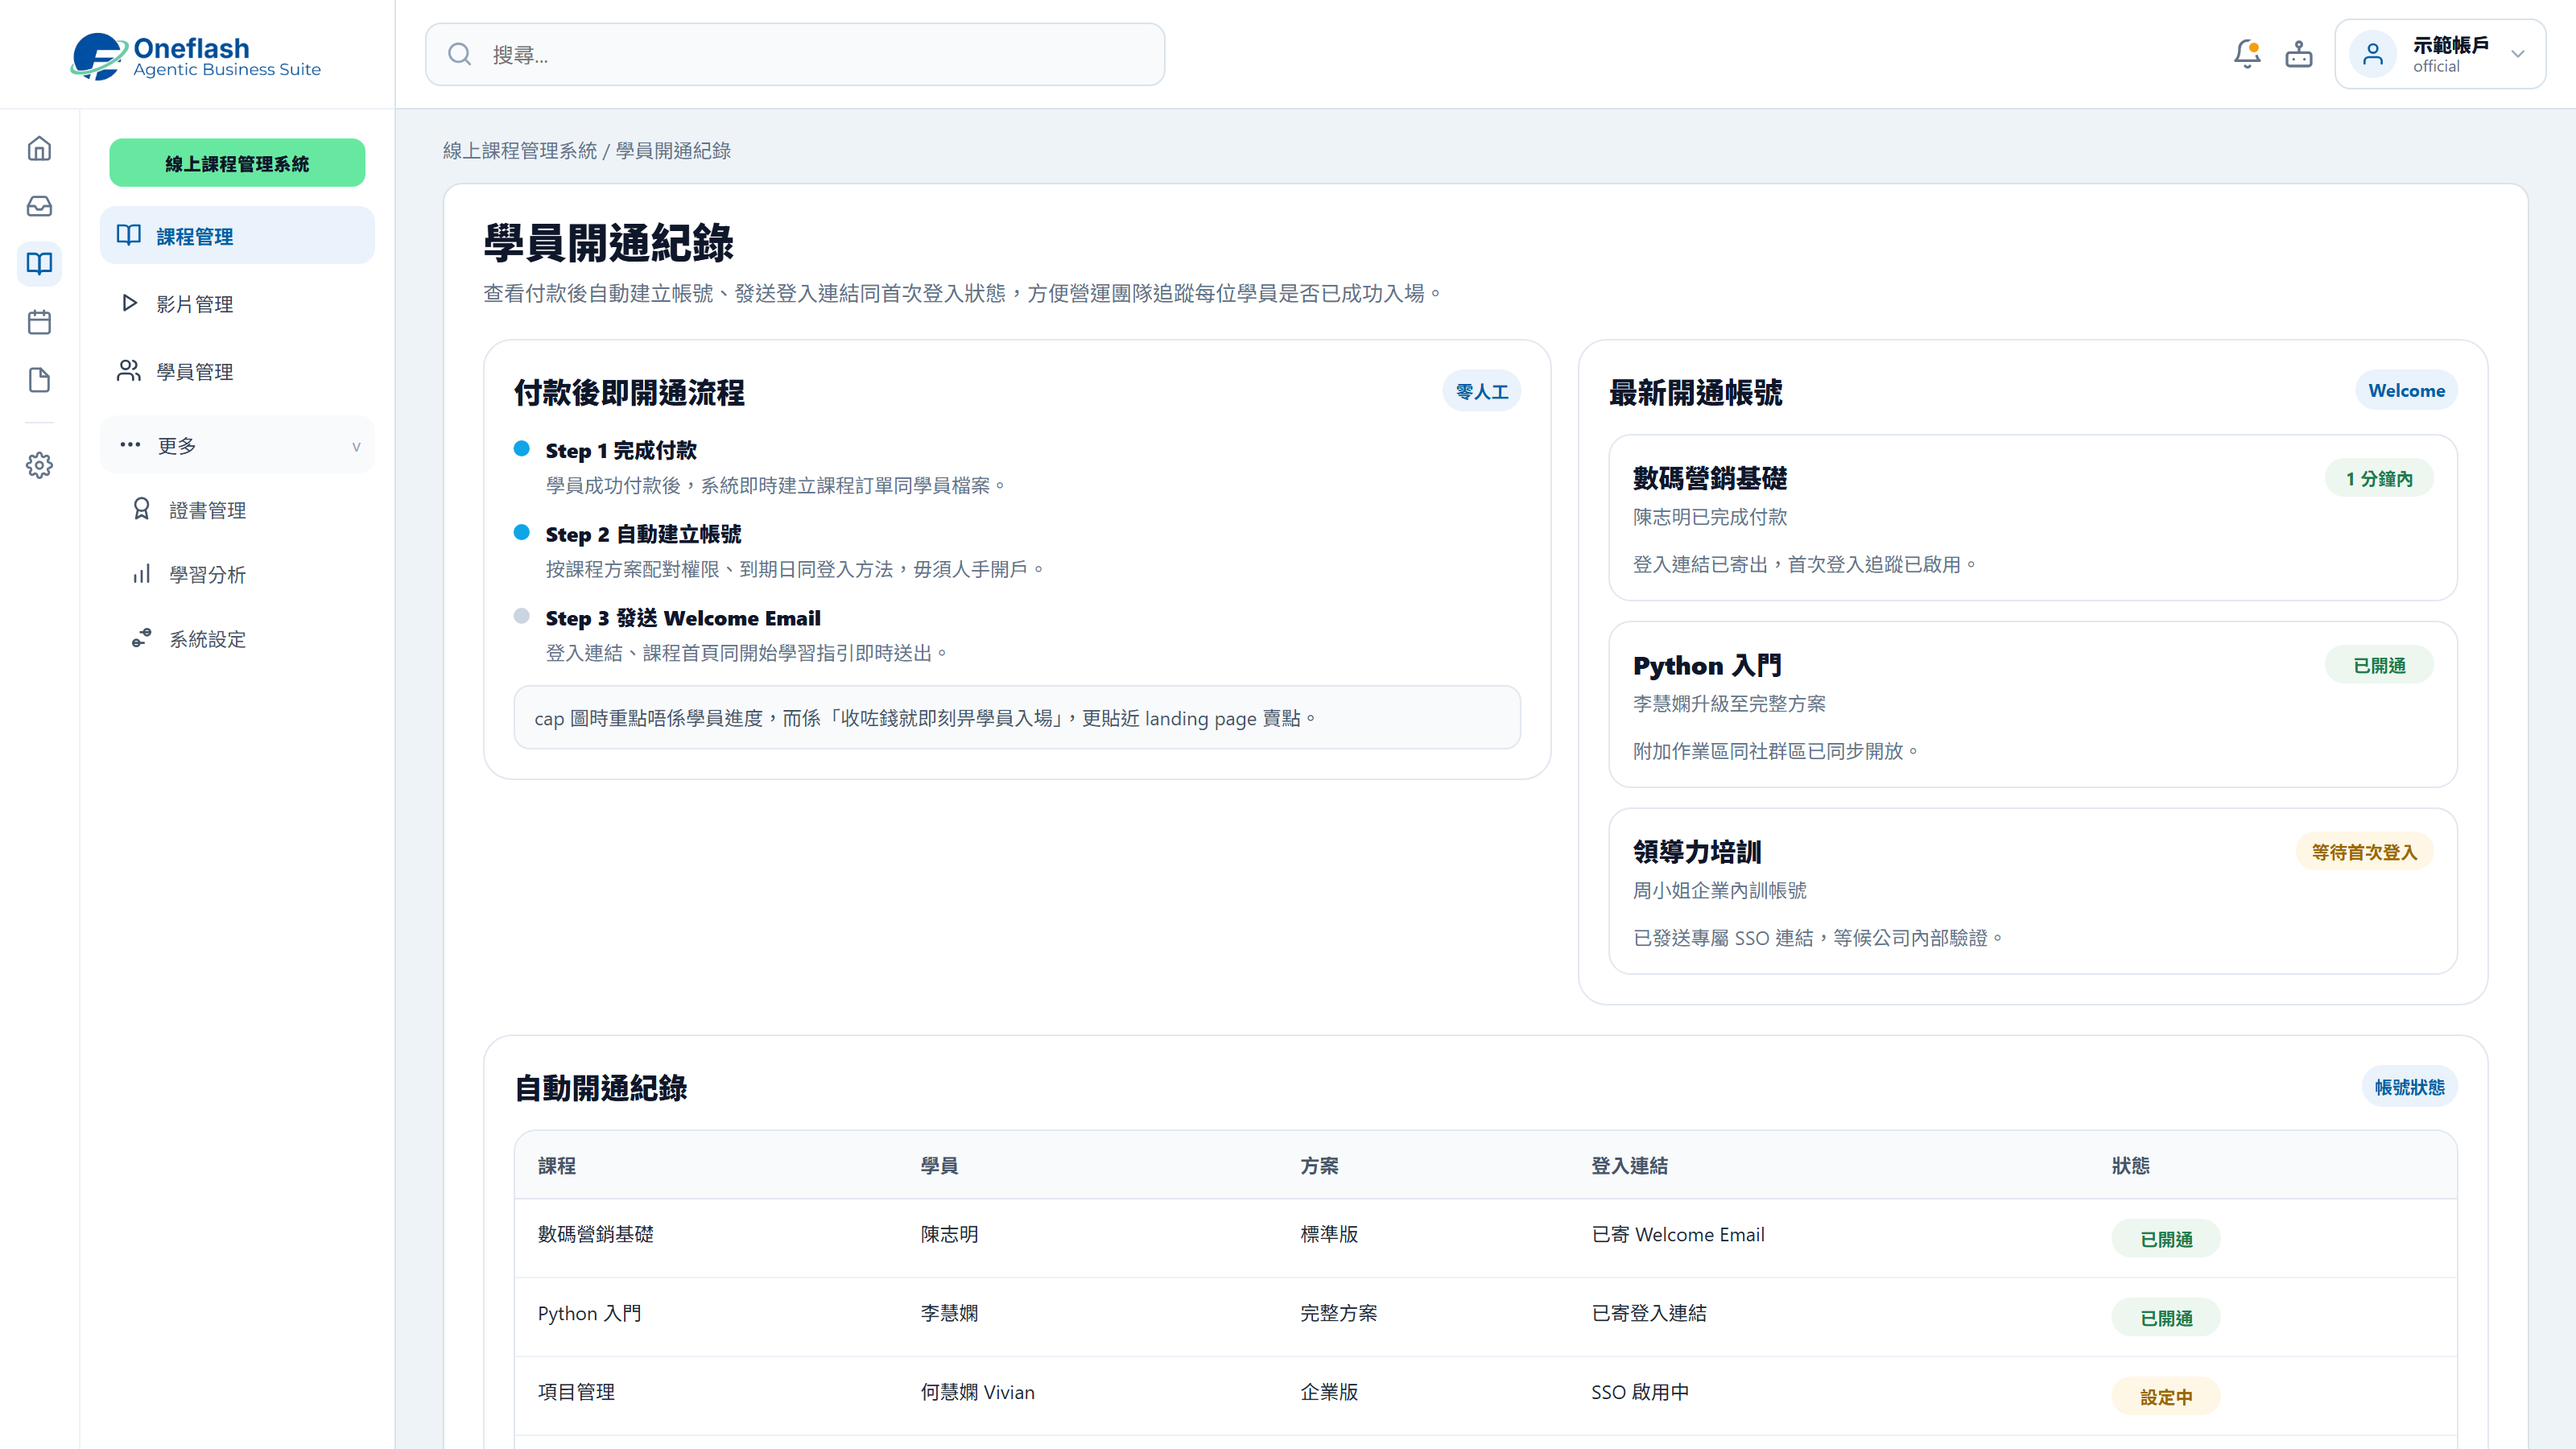Image resolution: width=2576 pixels, height=1449 pixels.
Task: Click the 已寄登入連結 cell
Action: (x=1649, y=1313)
